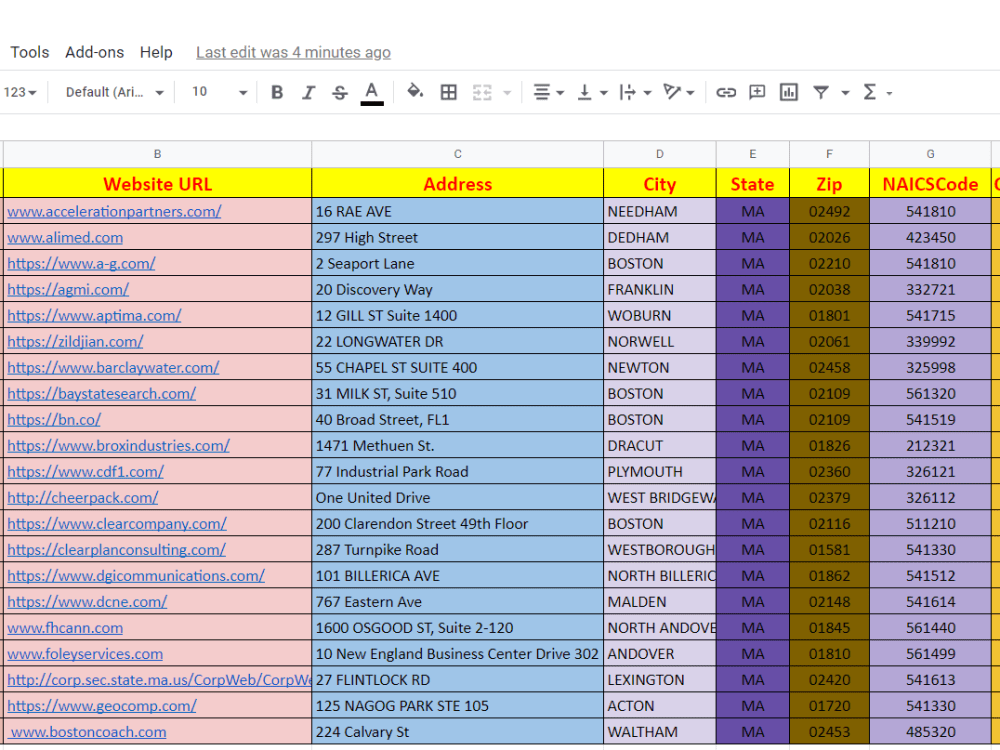The height and width of the screenshot is (750, 1000).
Task: Open the www.foleyservices.com link
Action: coord(85,654)
